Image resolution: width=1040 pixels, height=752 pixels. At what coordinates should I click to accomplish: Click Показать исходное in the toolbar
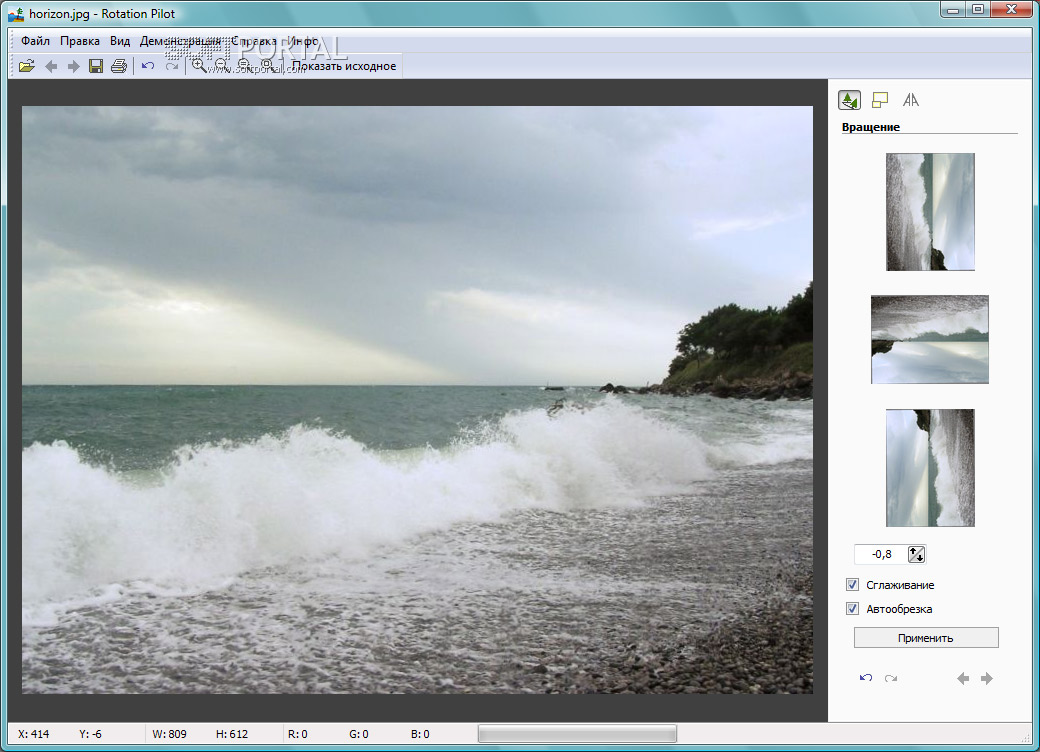(344, 66)
